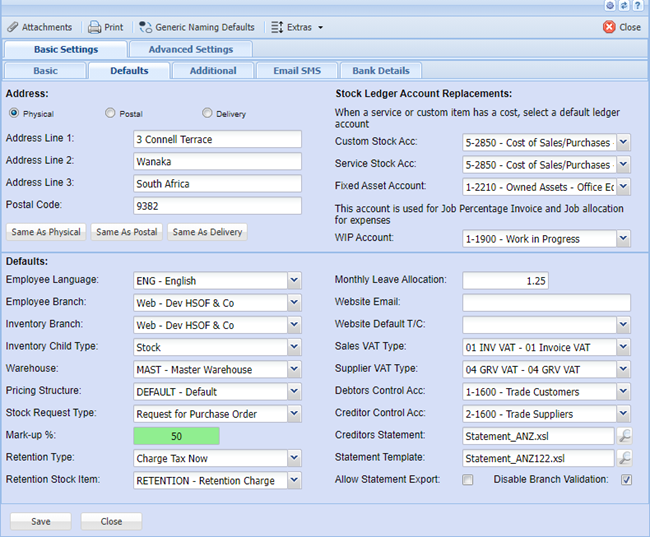
Task: Enable the Allow Statement Export checkbox
Action: [x=468, y=480]
